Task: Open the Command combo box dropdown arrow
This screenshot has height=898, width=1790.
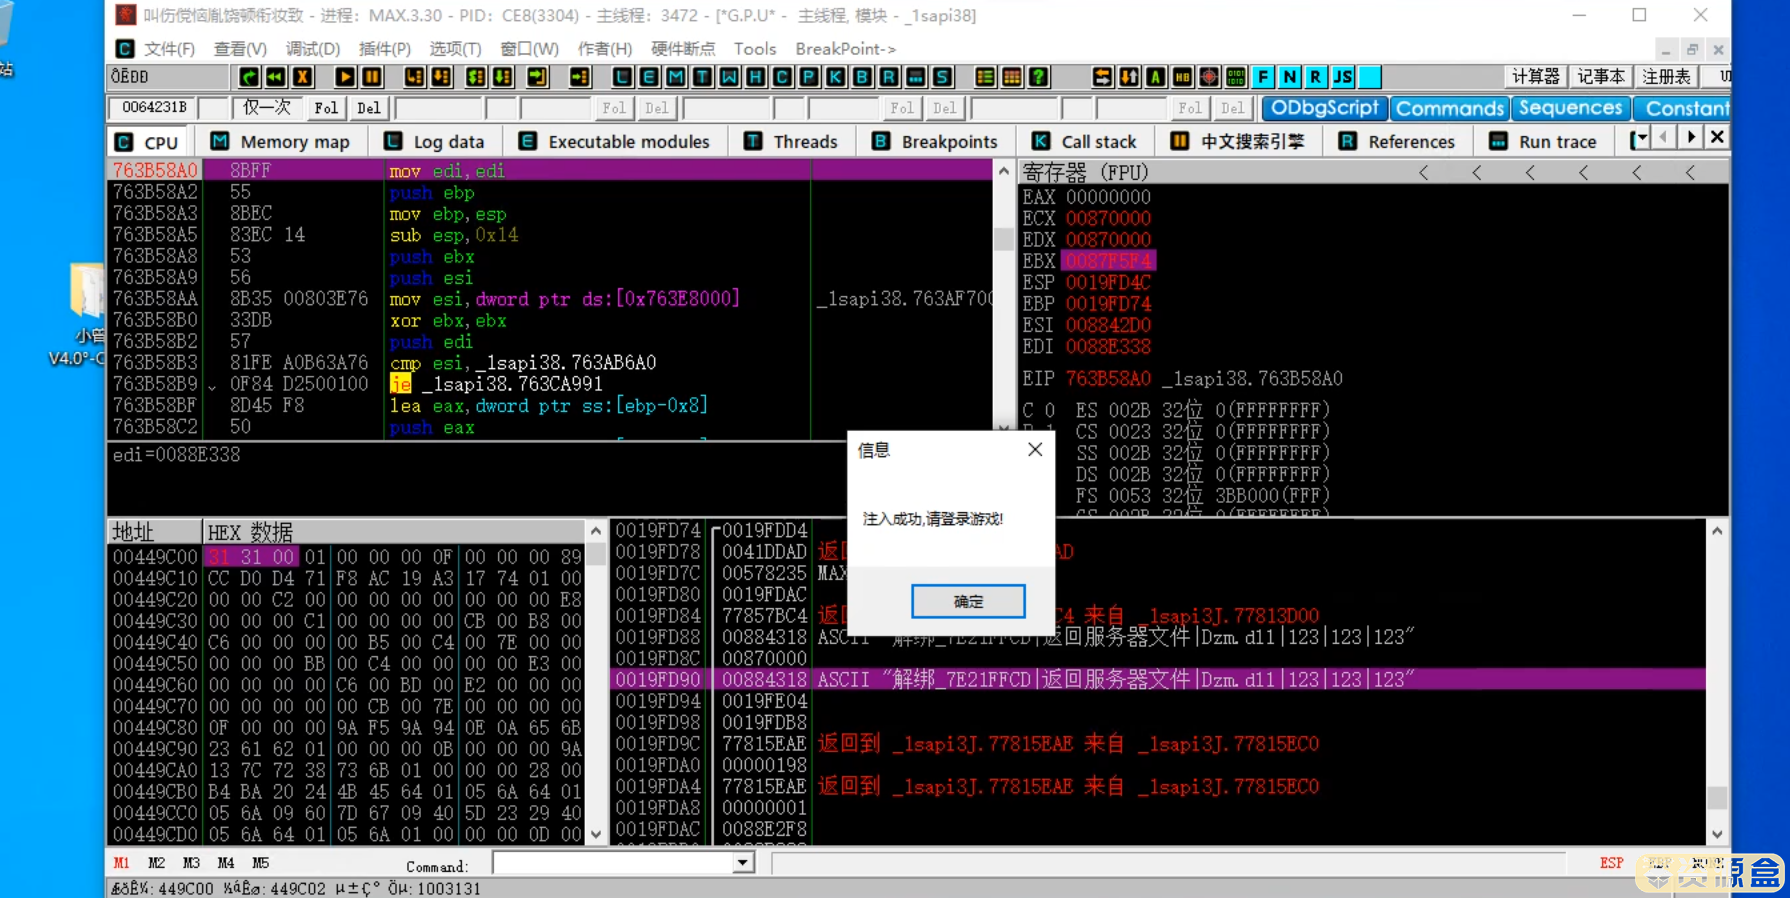Action: point(743,863)
